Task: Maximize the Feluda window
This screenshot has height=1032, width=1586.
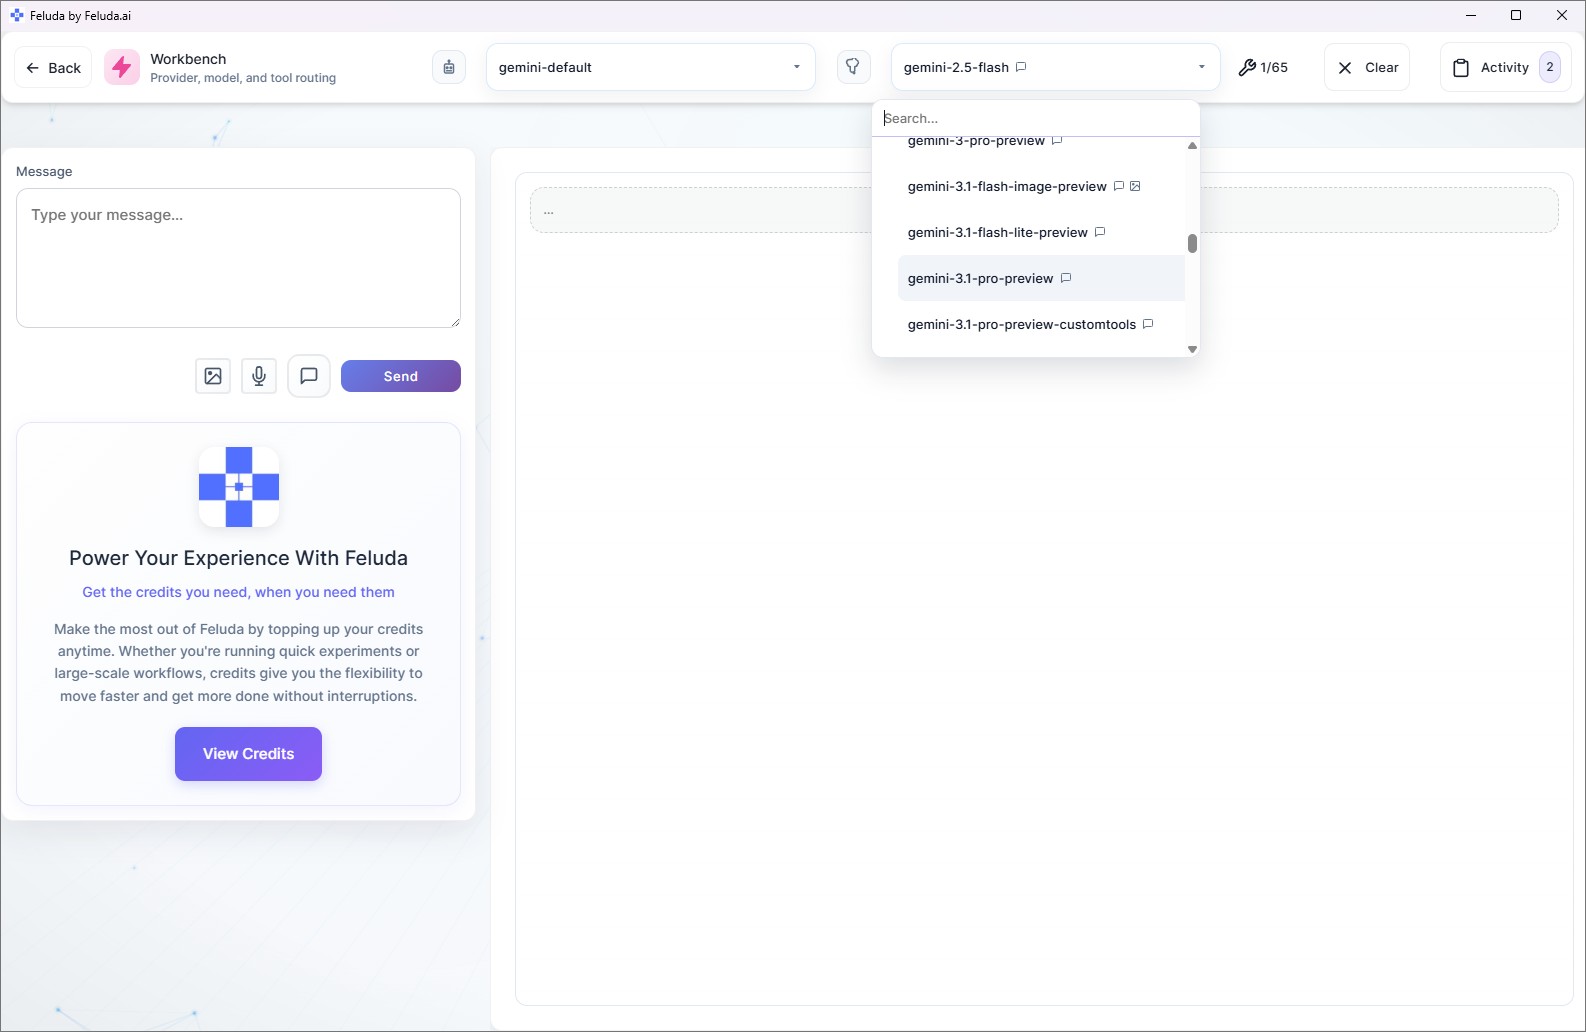Action: (1516, 15)
